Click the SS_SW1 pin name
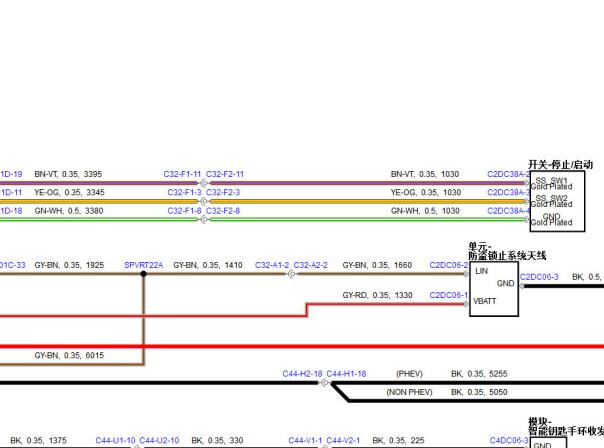The height and width of the screenshot is (448, 604). [552, 180]
